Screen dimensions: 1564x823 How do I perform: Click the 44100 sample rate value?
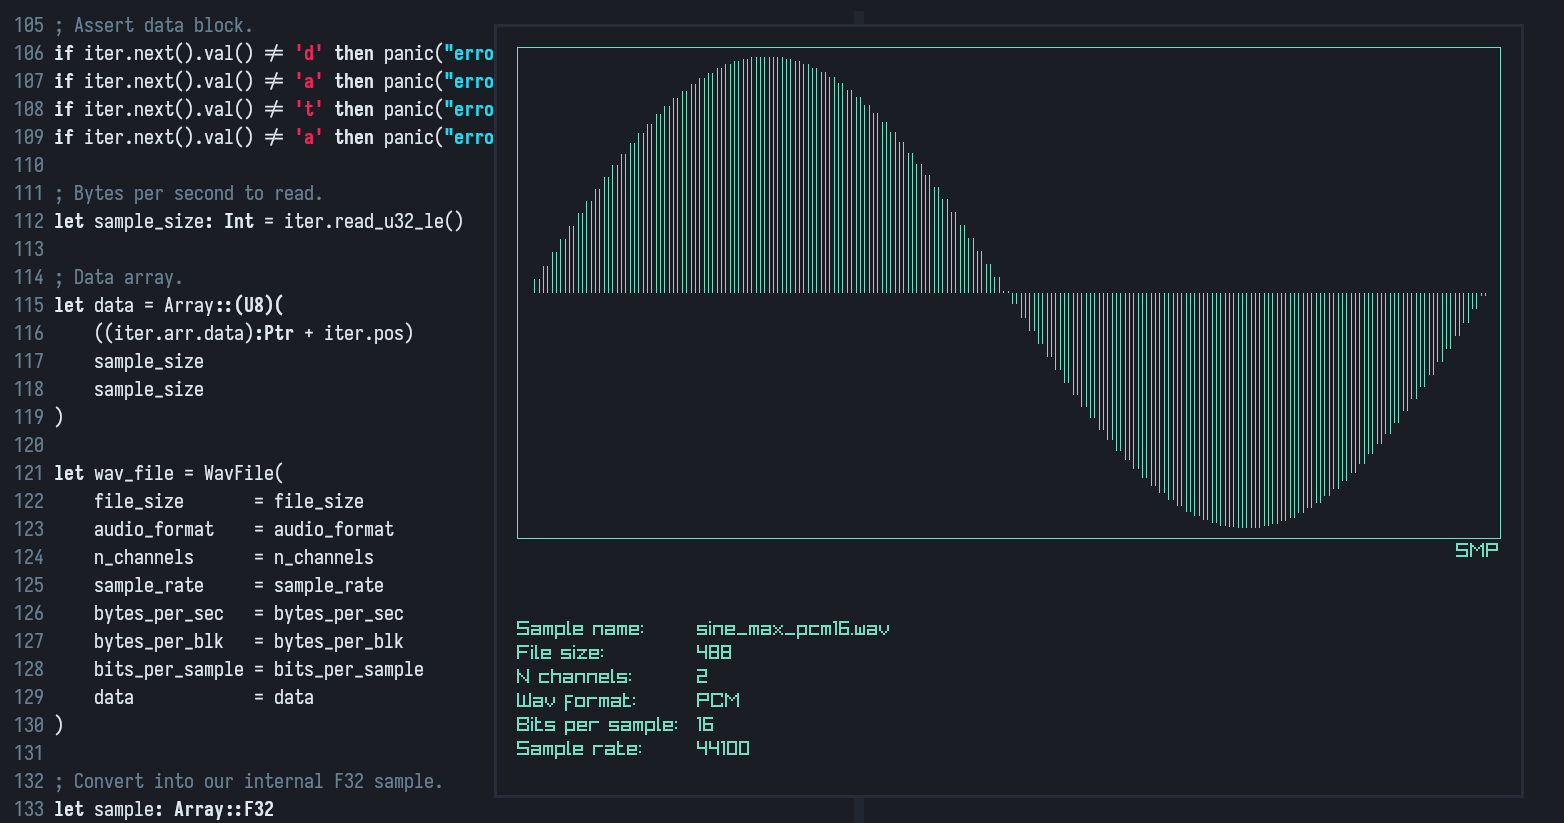722,749
